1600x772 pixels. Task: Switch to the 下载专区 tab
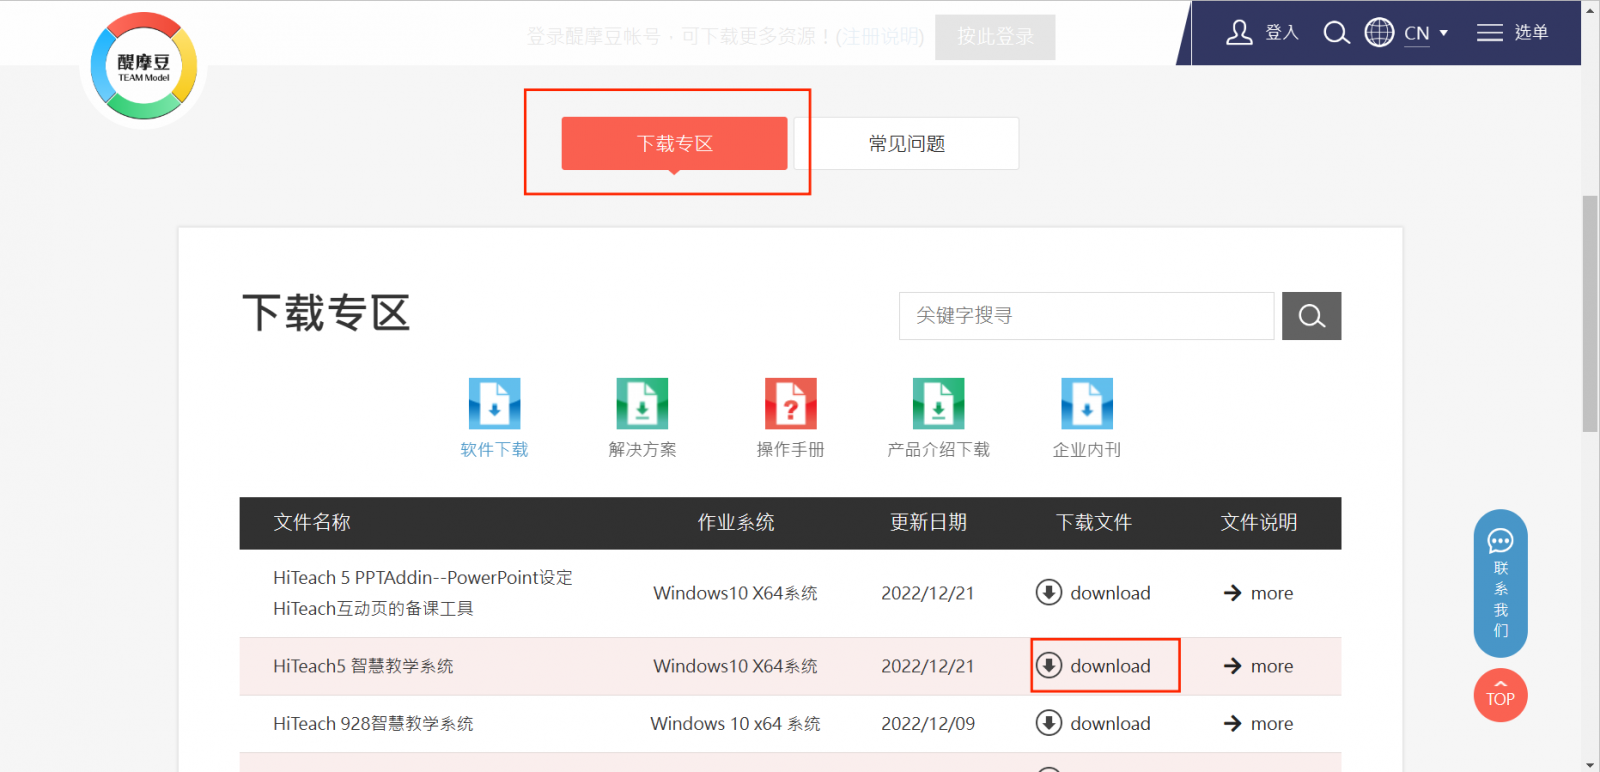tap(674, 143)
